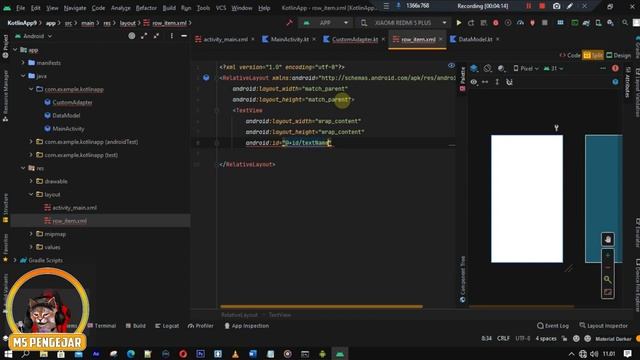The image size is (640, 360).
Task: Expand Gradle Scripts node
Action: coord(15,260)
